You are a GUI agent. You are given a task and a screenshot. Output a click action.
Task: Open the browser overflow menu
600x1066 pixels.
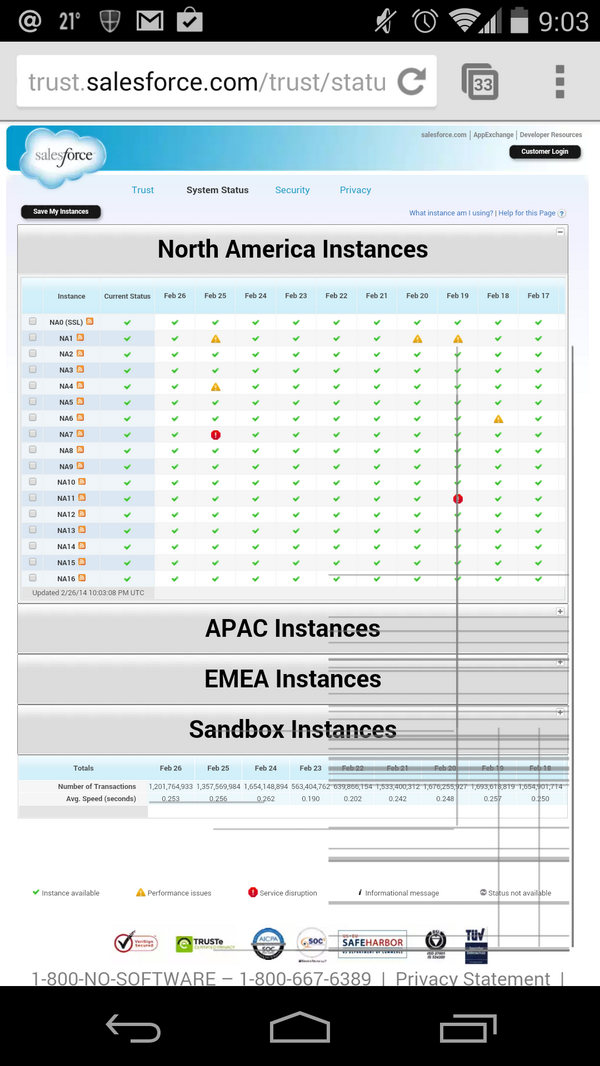pos(559,82)
